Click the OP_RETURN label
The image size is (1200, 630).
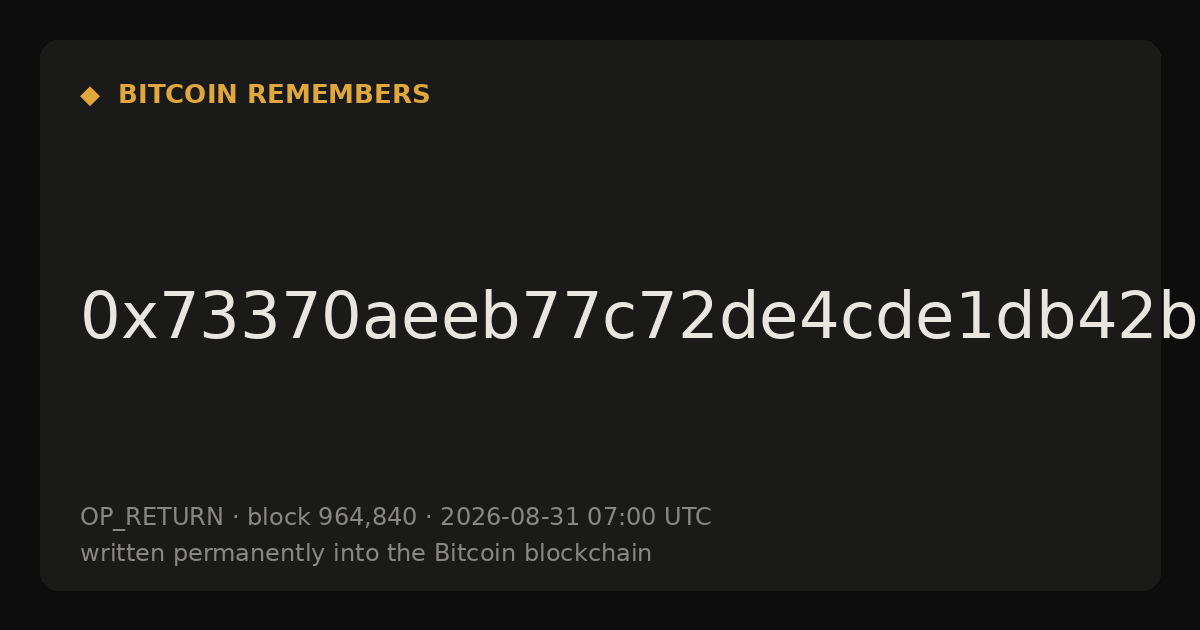point(152,517)
